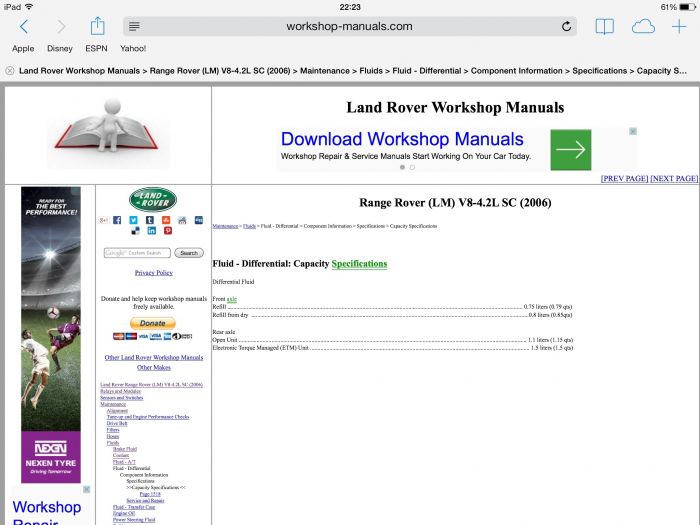Close the banner ad with its X
This screenshot has width=700, height=525.
tap(633, 131)
